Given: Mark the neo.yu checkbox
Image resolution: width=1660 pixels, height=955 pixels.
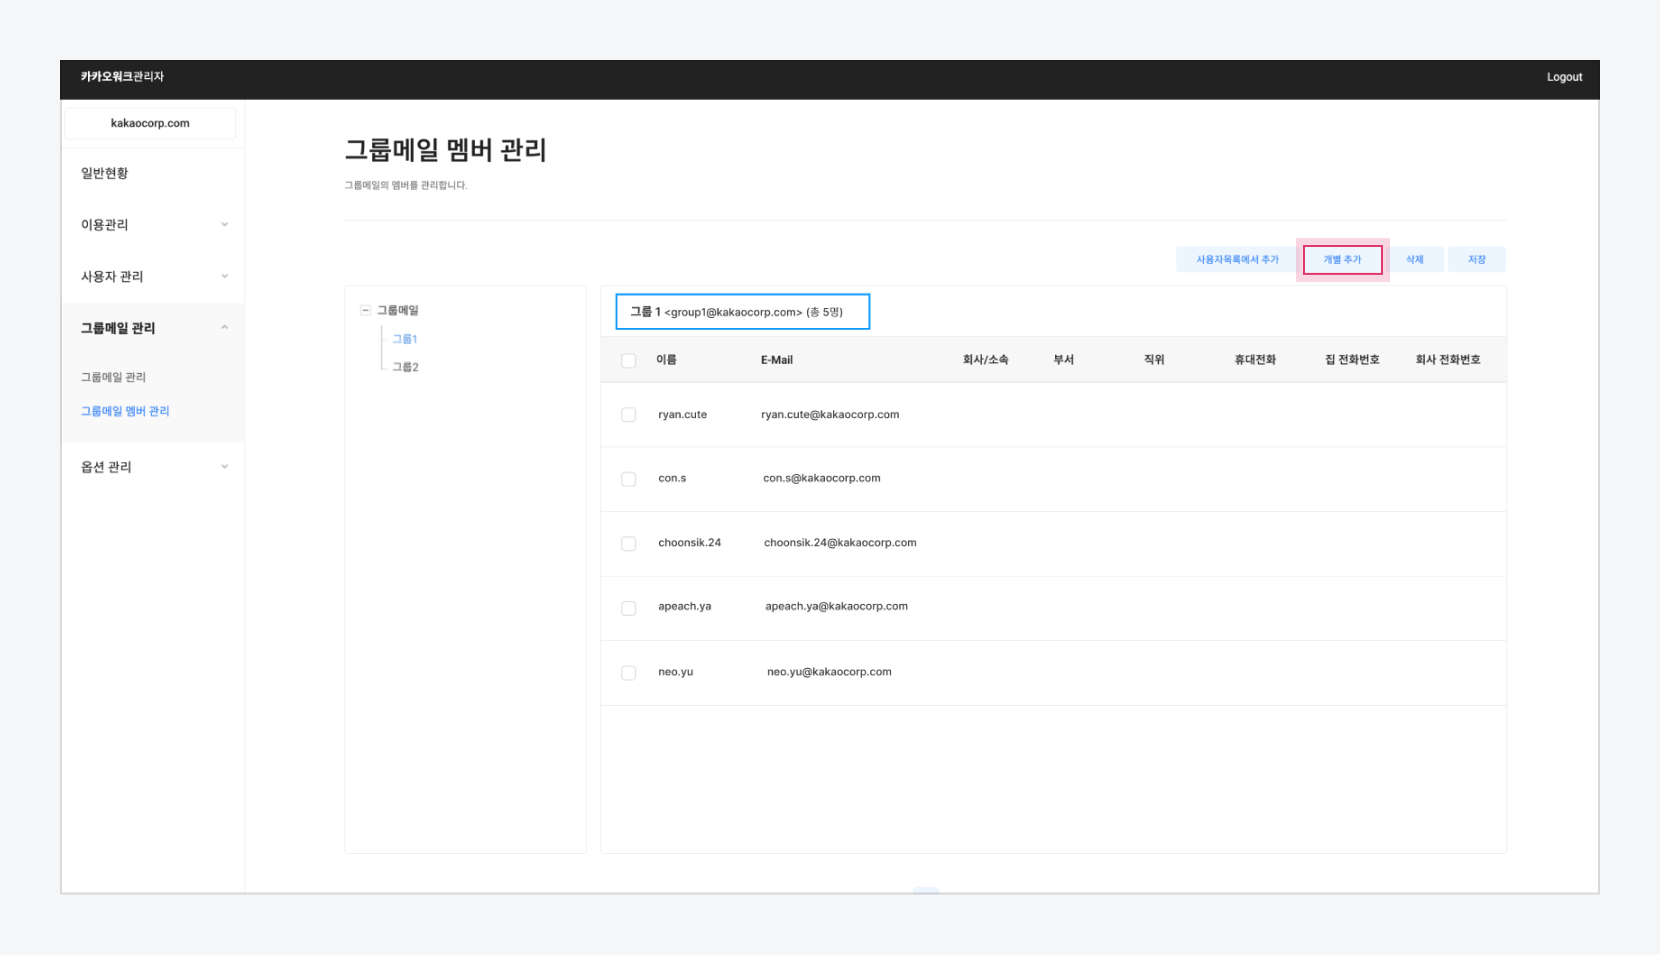Looking at the screenshot, I should coord(628,673).
